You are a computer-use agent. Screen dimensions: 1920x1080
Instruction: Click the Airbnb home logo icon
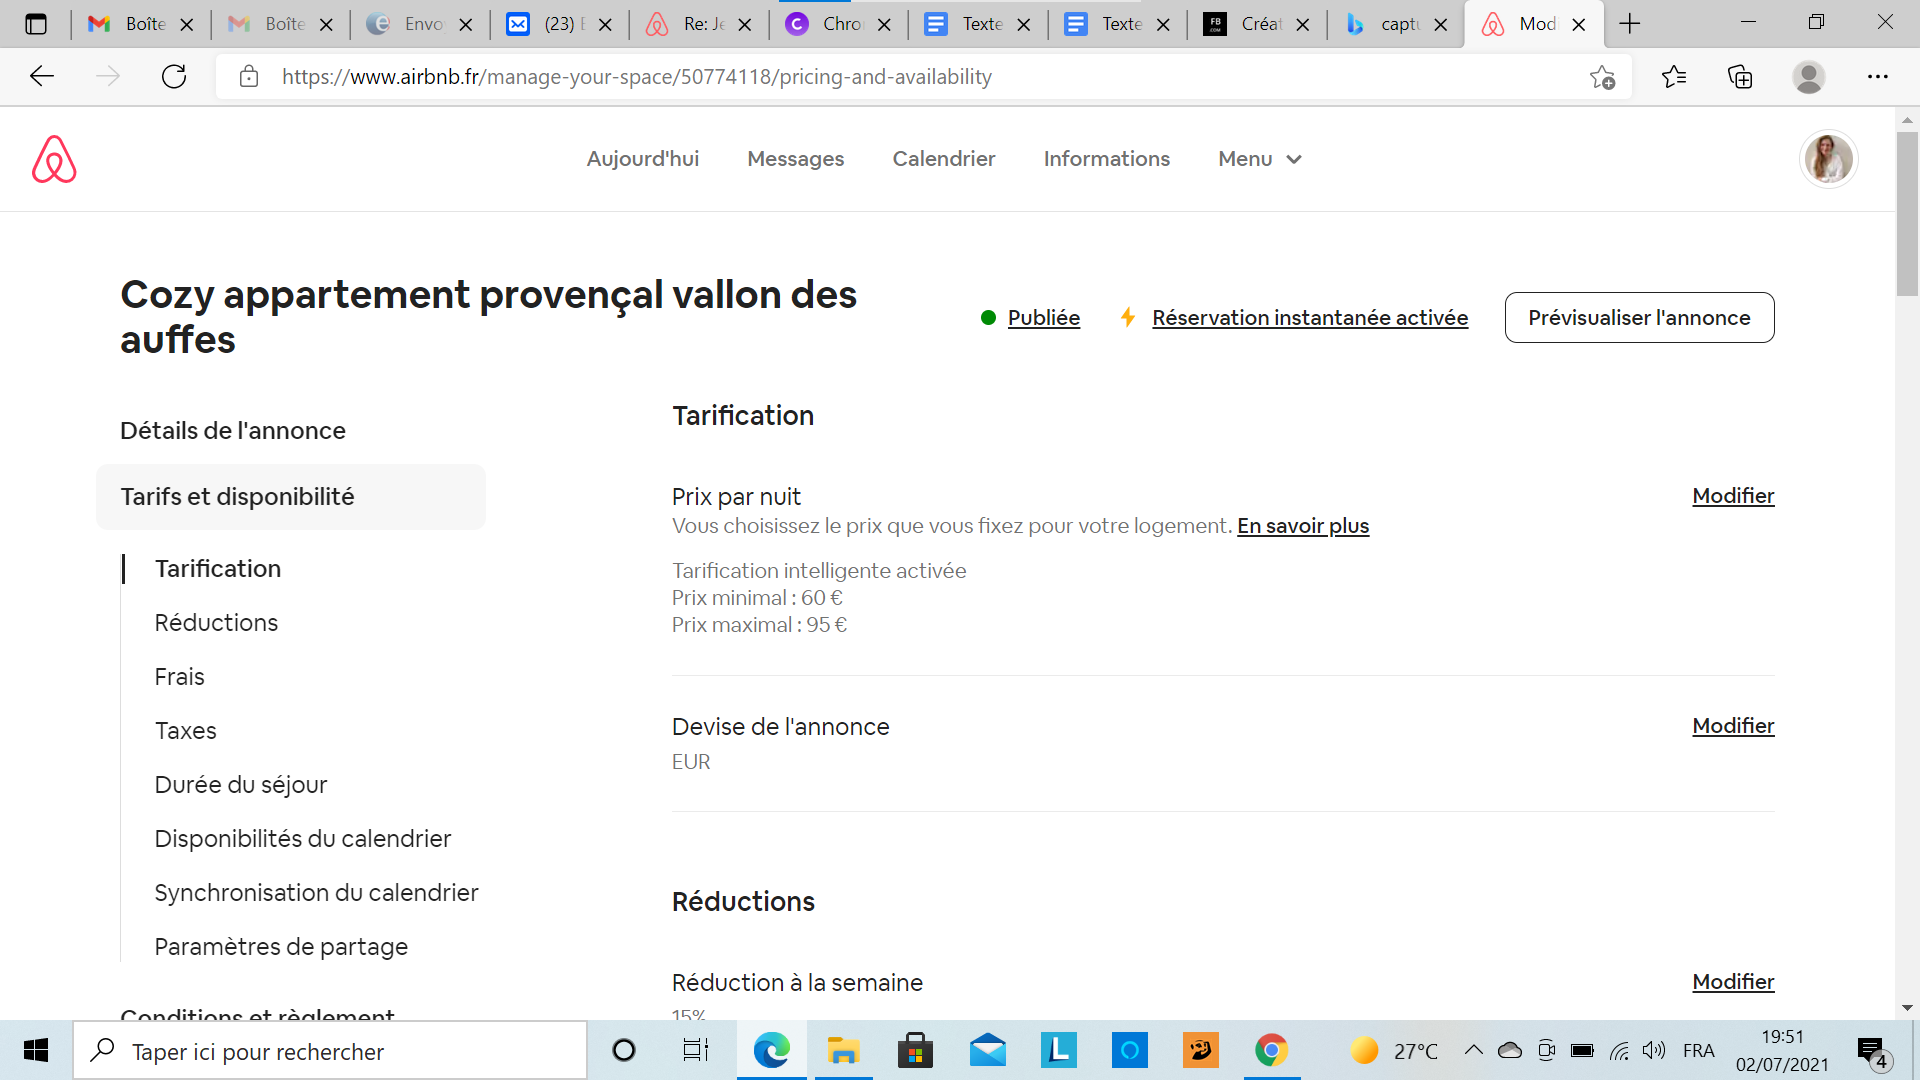point(53,160)
